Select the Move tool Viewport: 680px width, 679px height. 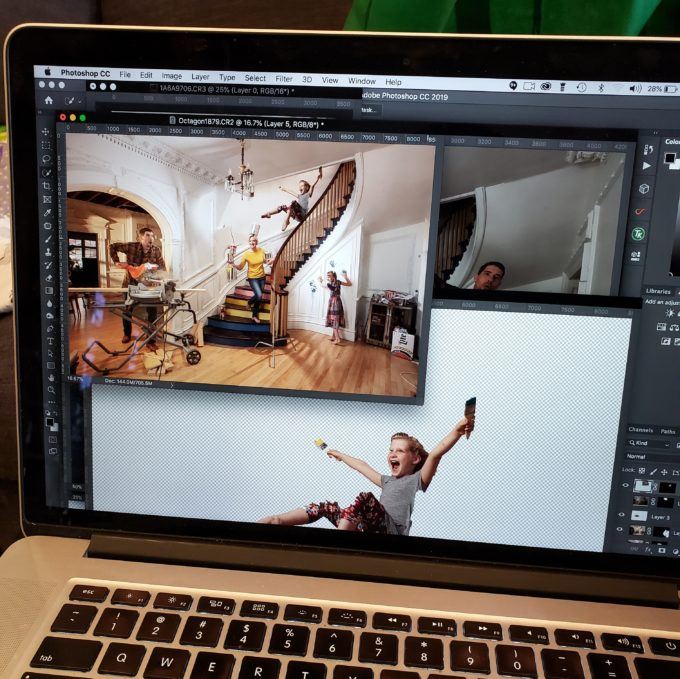click(x=46, y=132)
